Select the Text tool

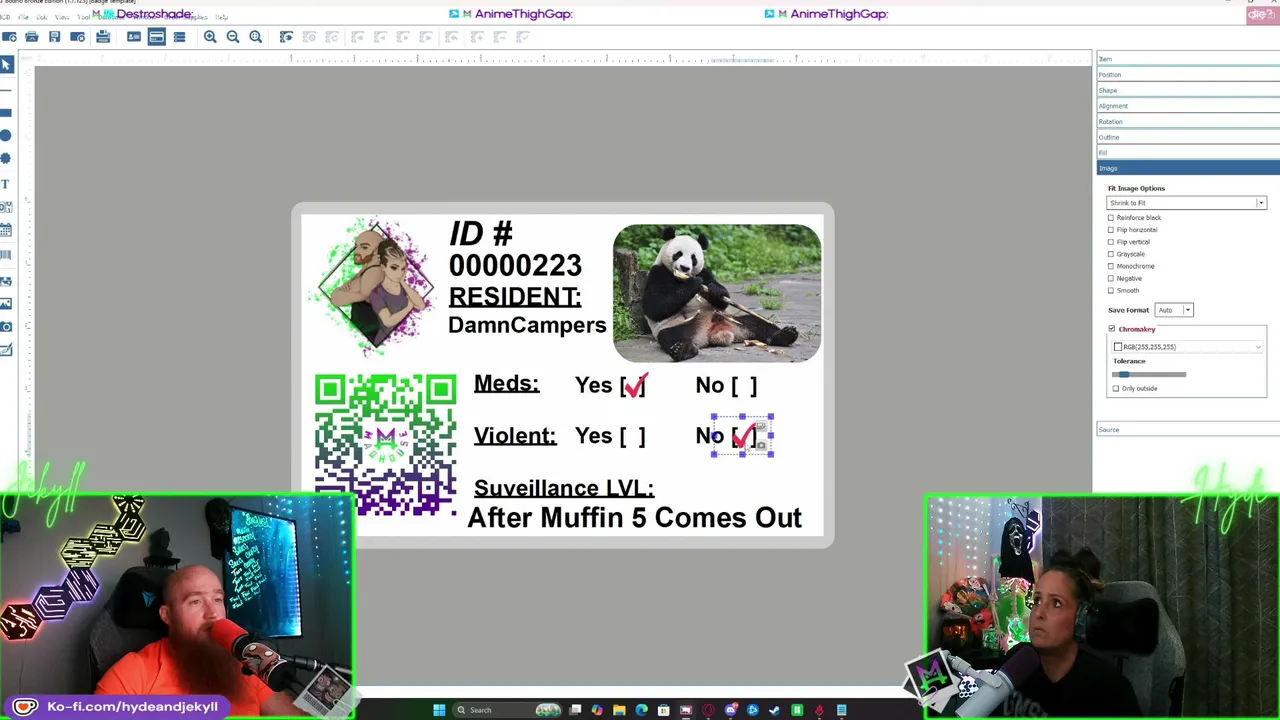[6, 184]
